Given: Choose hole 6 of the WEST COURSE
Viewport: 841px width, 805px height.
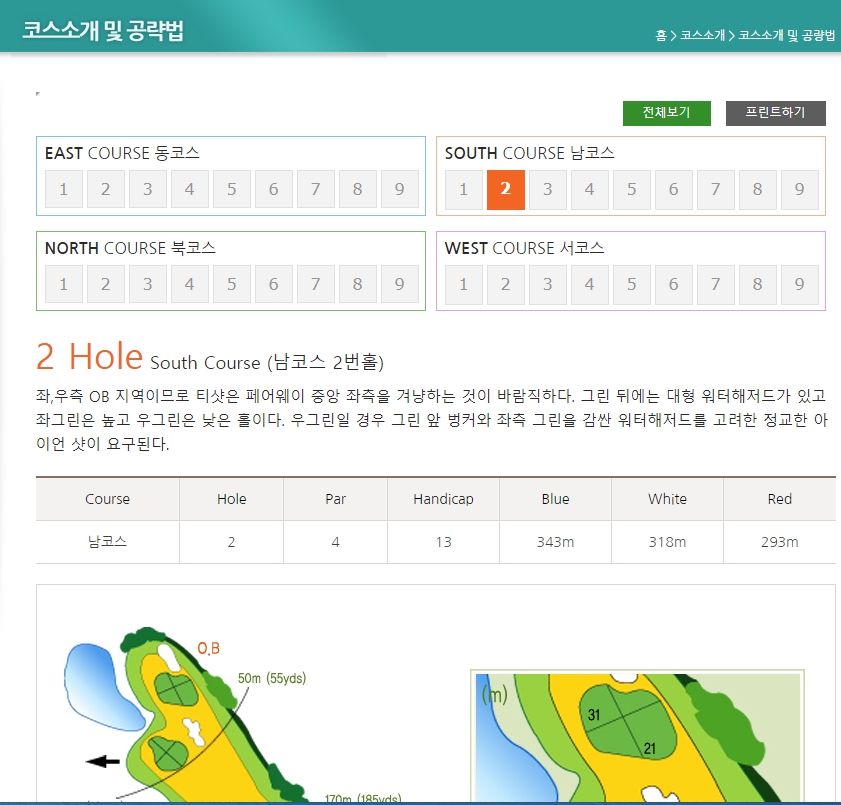Looking at the screenshot, I should point(673,284).
